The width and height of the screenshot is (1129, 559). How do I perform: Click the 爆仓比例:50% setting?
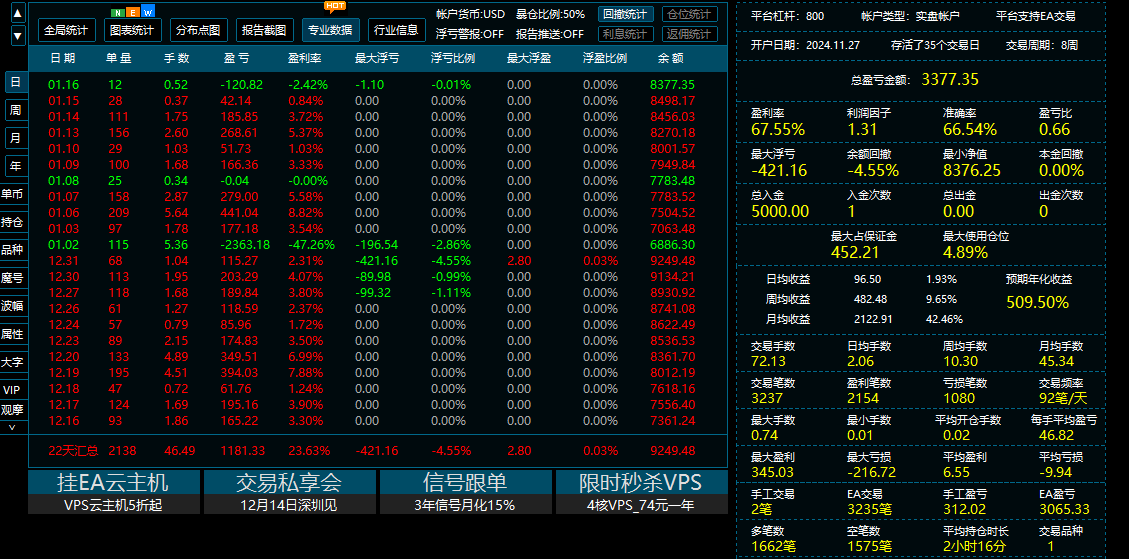[550, 14]
